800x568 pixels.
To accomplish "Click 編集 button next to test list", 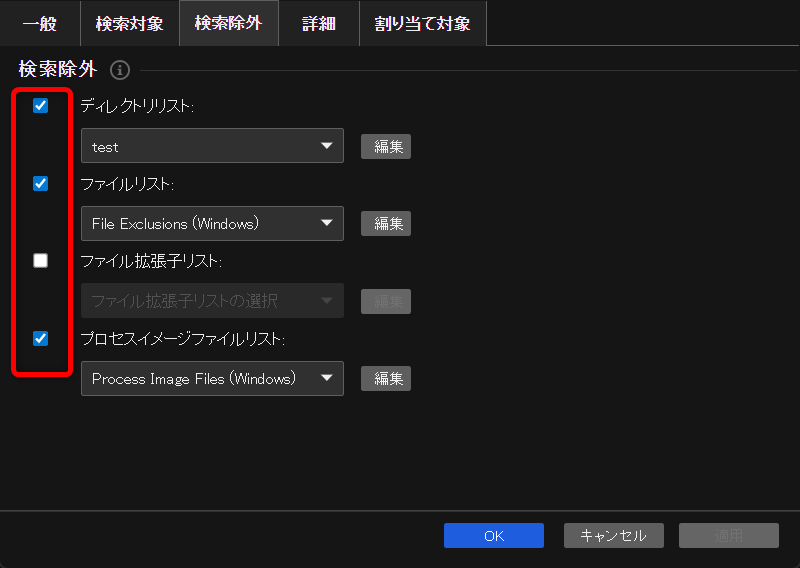I will tap(386, 146).
